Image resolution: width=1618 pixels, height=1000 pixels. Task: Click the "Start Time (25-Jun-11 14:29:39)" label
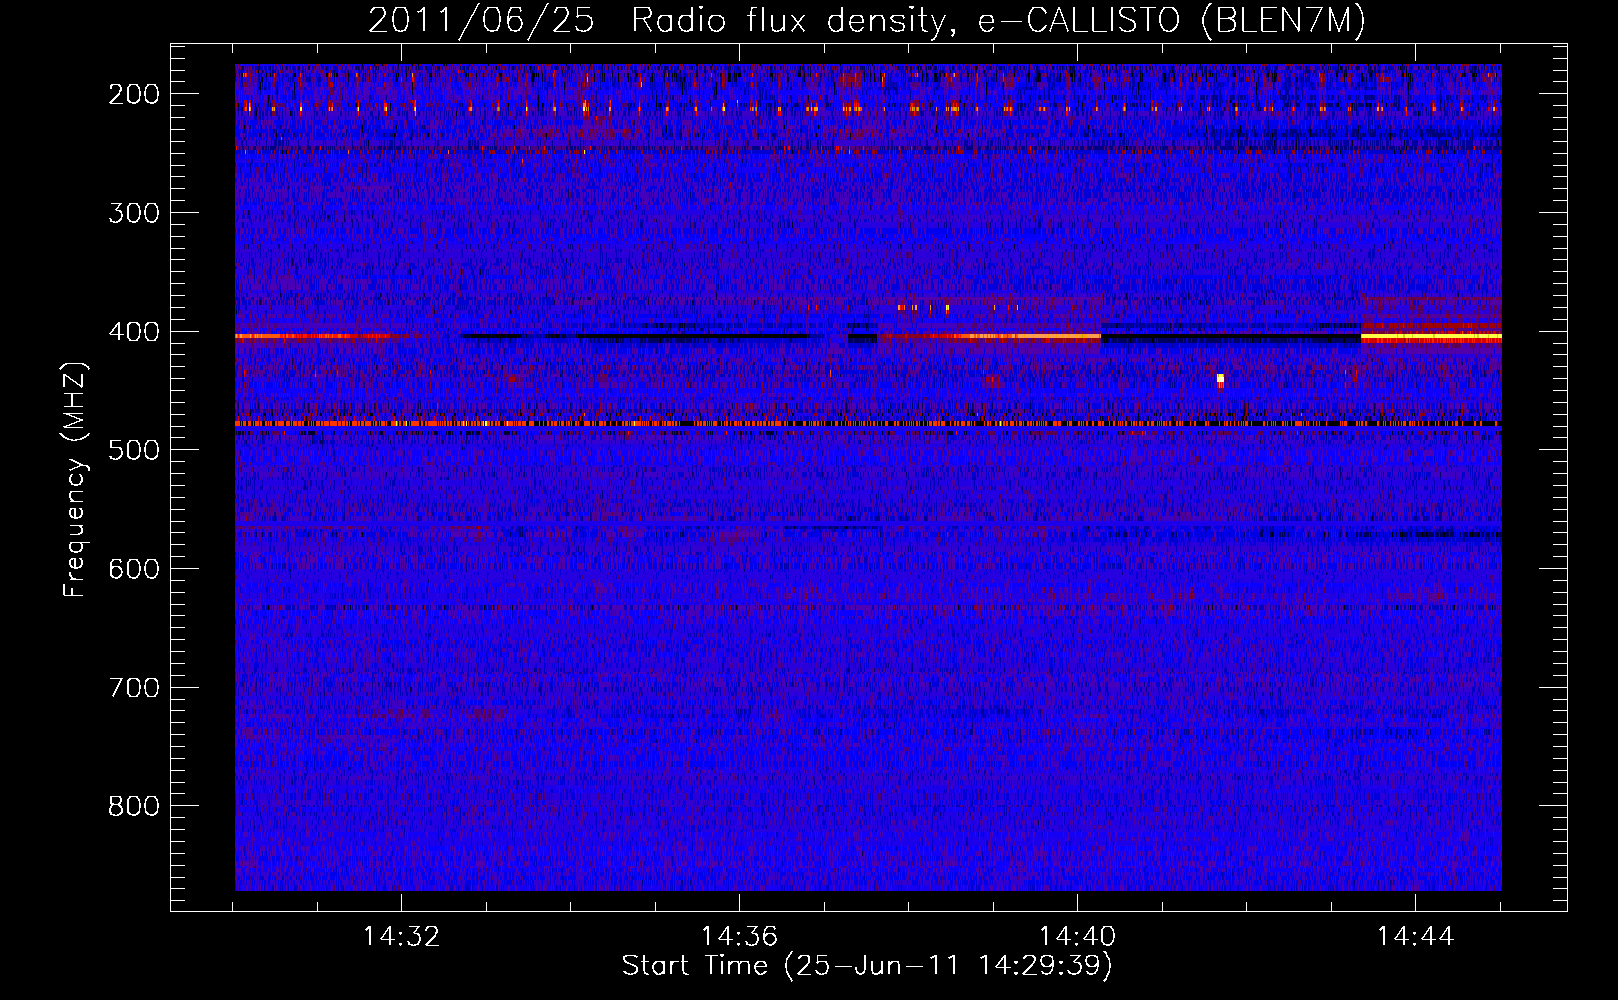coord(867,966)
